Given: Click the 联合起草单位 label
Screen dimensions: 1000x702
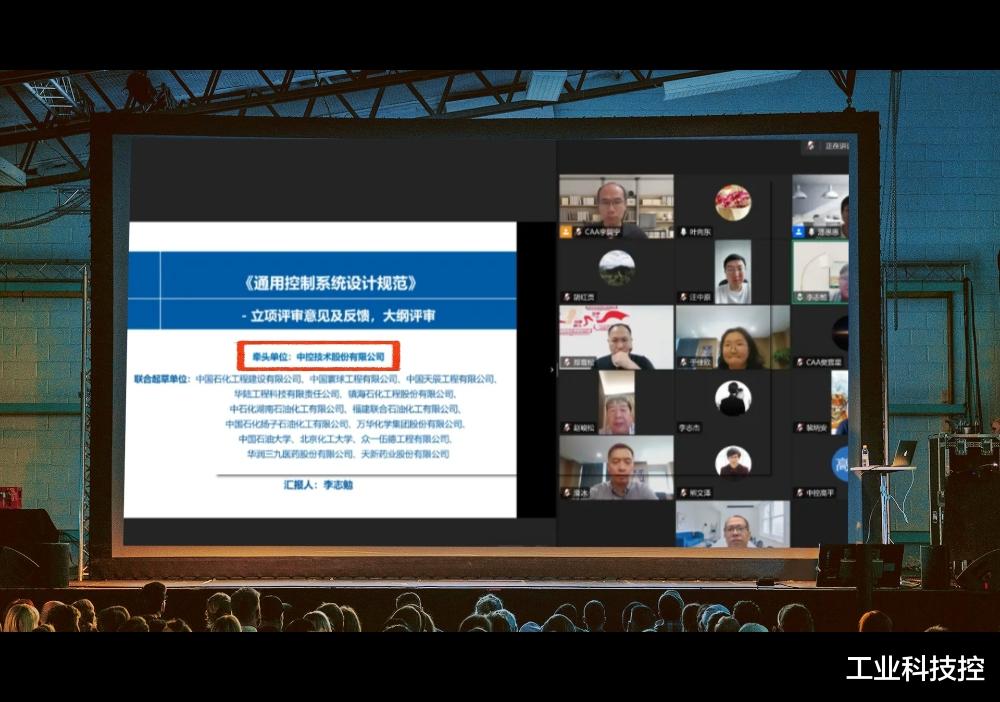Looking at the screenshot, I should pyautogui.click(x=162, y=379).
